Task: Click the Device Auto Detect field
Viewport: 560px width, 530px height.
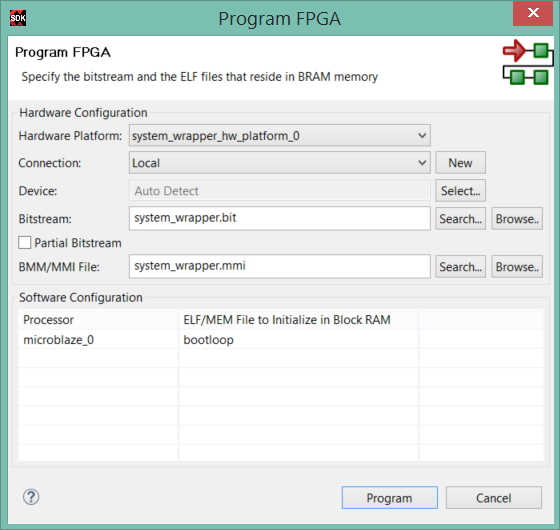Action: point(280,191)
